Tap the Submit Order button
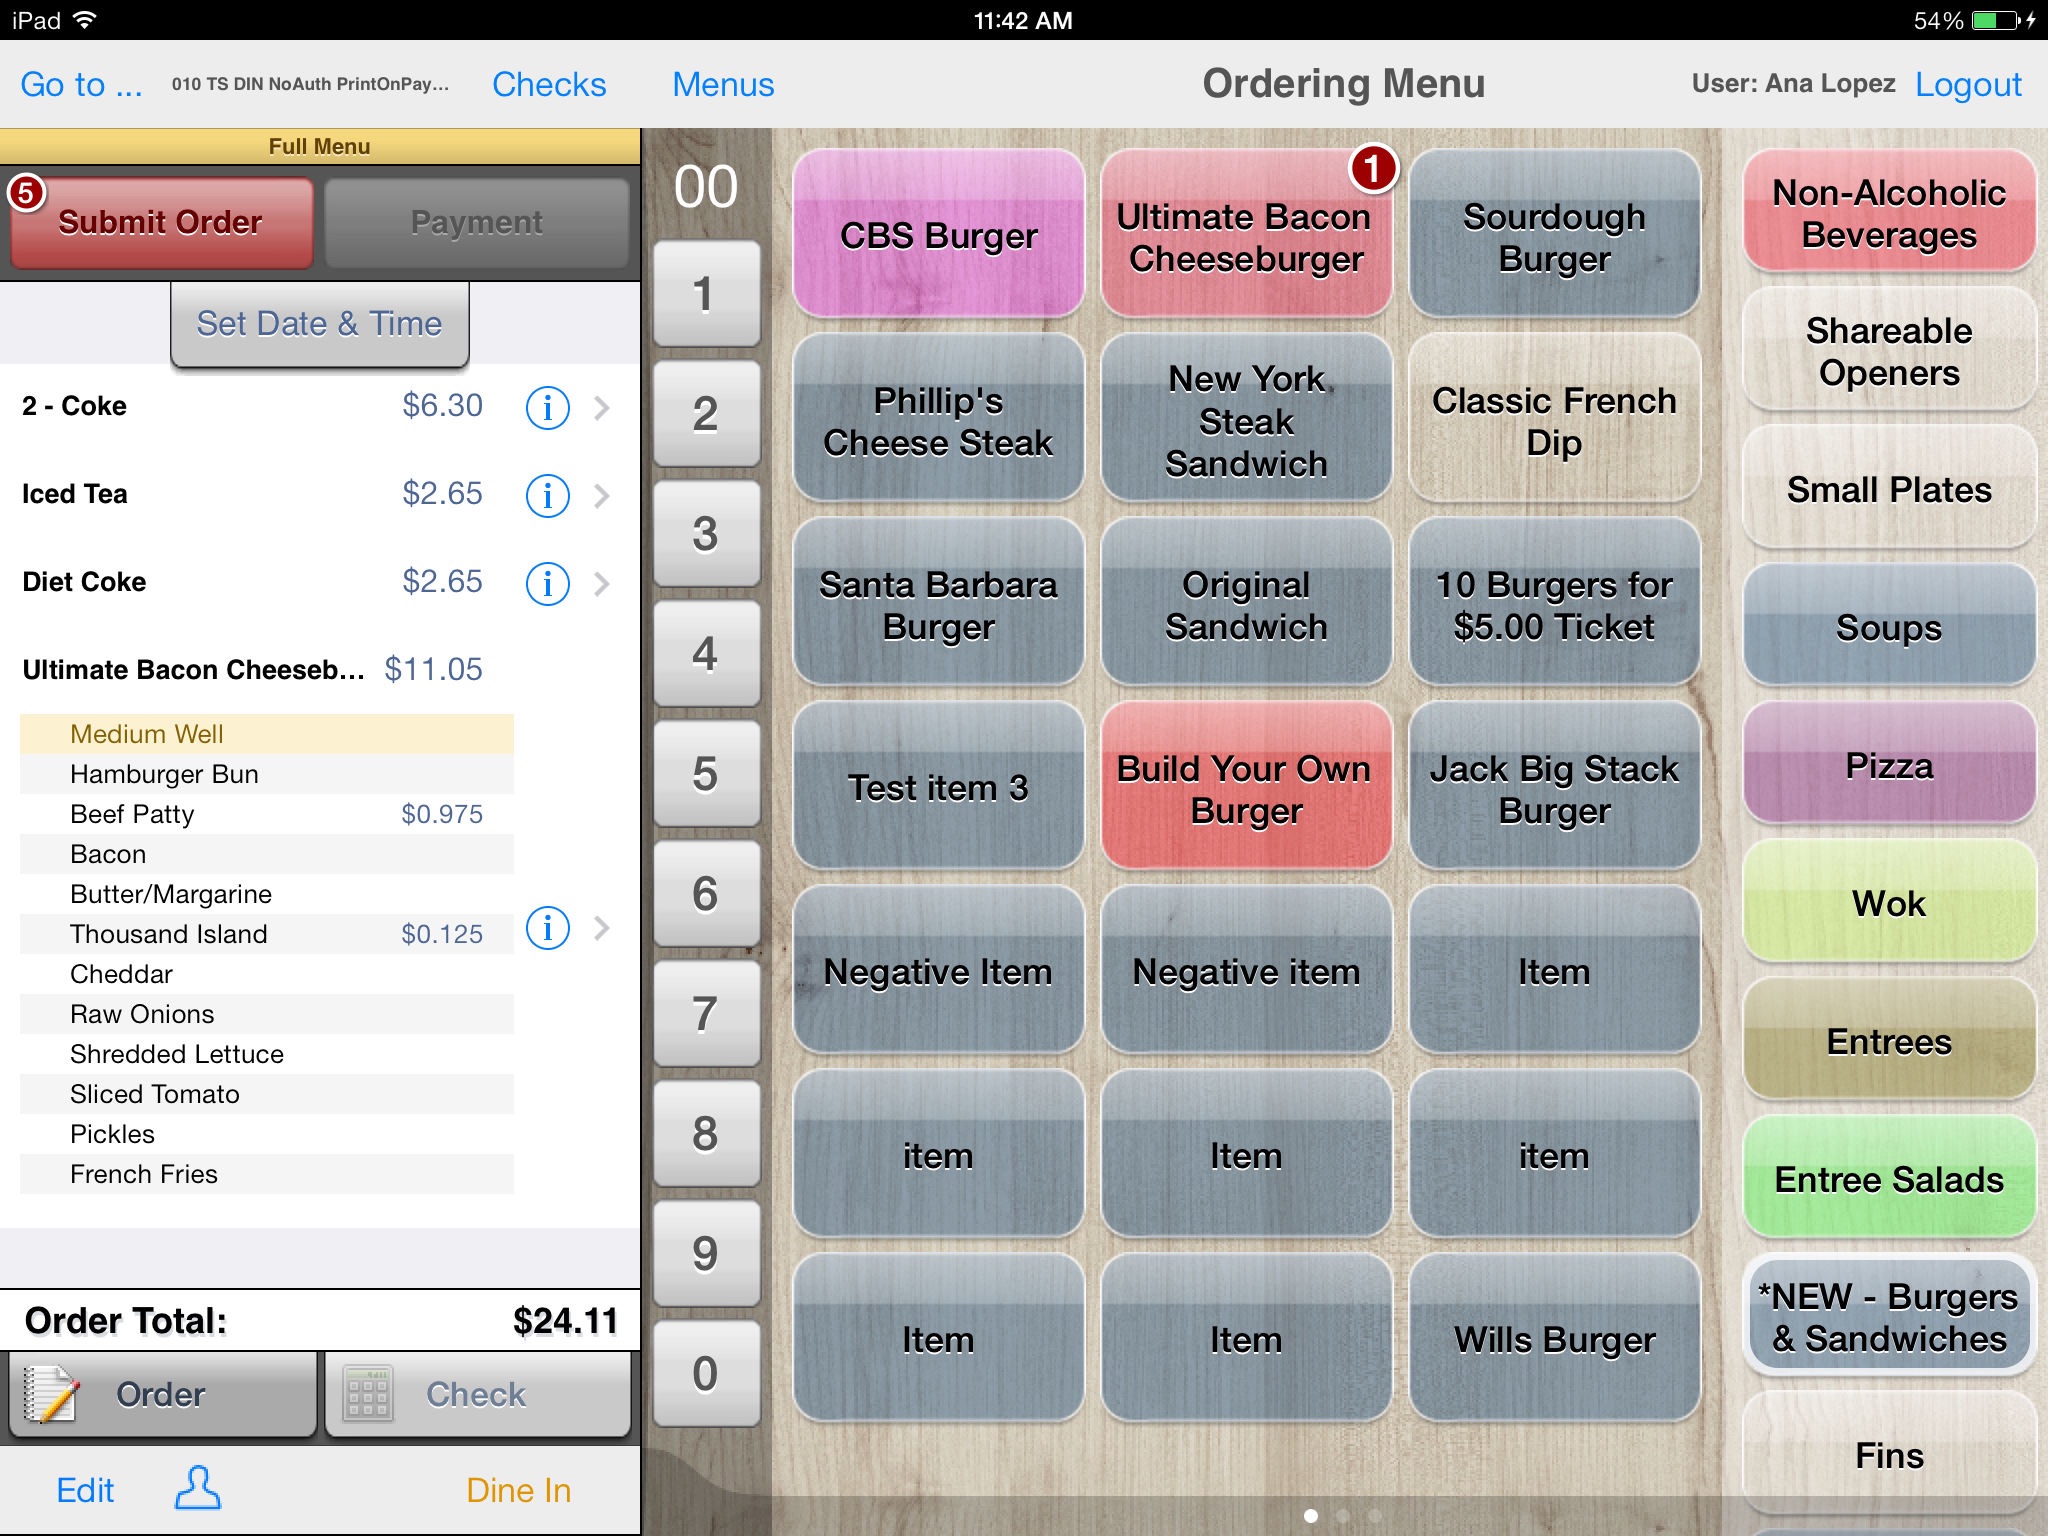This screenshot has height=1536, width=2048. [x=161, y=221]
